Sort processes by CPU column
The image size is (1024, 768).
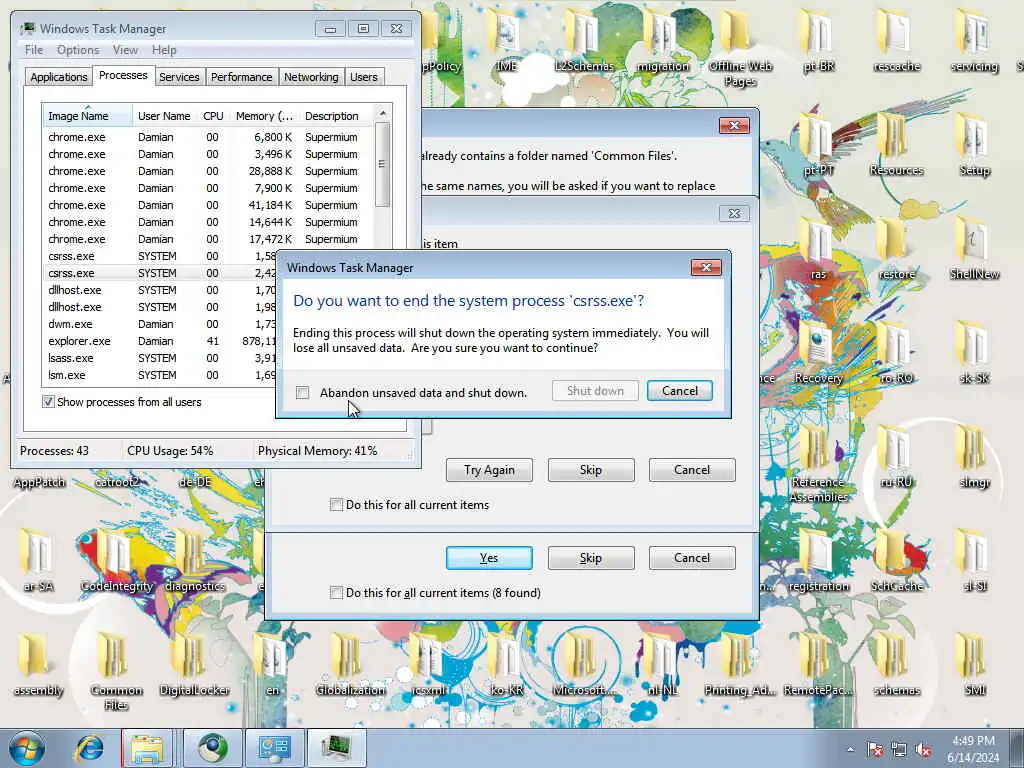213,116
